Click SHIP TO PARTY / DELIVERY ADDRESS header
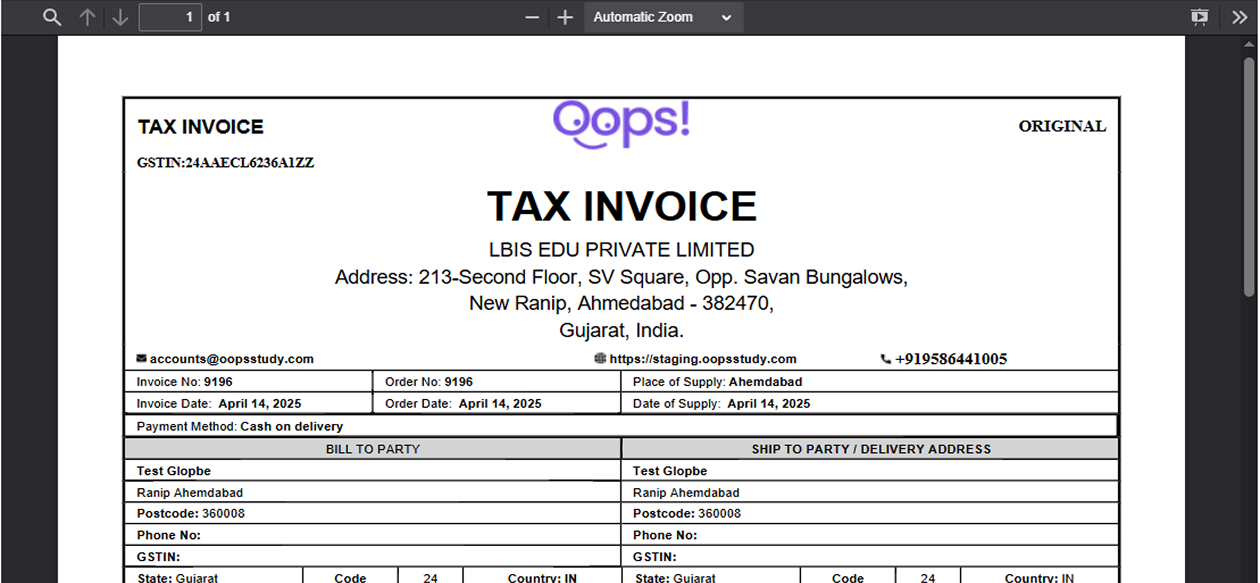This screenshot has height=583, width=1260. [871, 449]
